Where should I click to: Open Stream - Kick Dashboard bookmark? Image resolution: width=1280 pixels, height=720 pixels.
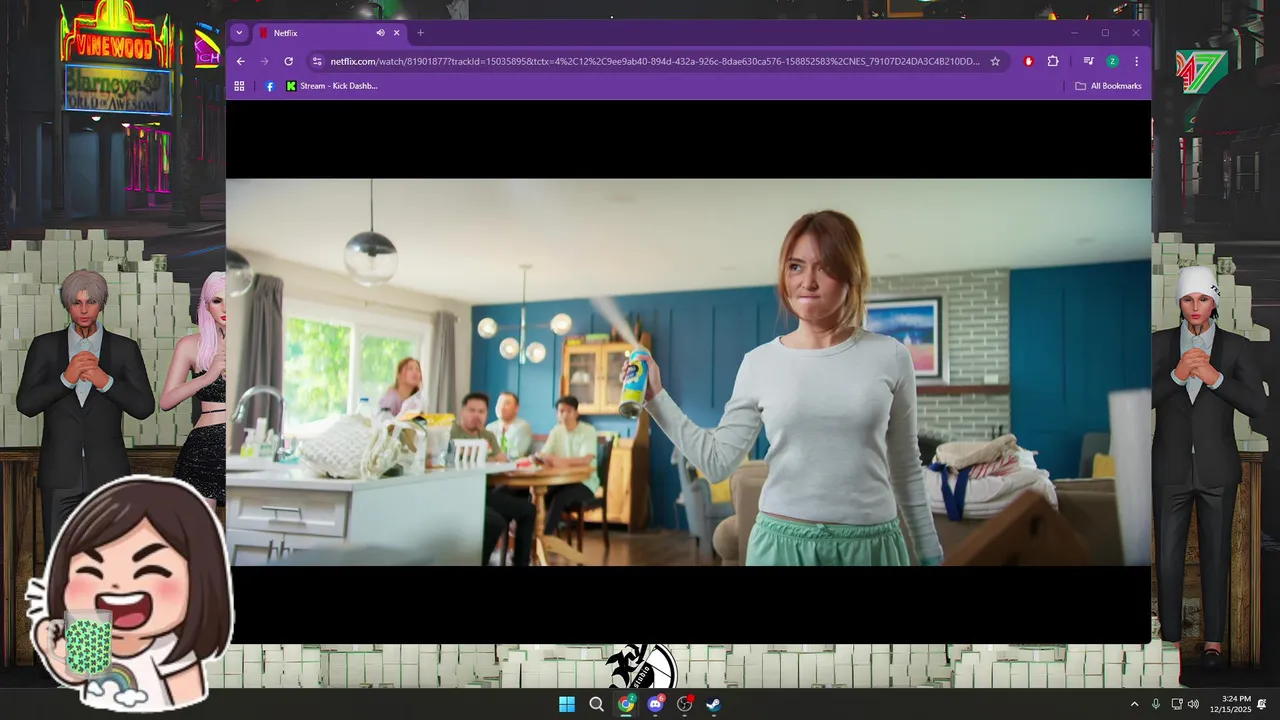click(x=332, y=86)
